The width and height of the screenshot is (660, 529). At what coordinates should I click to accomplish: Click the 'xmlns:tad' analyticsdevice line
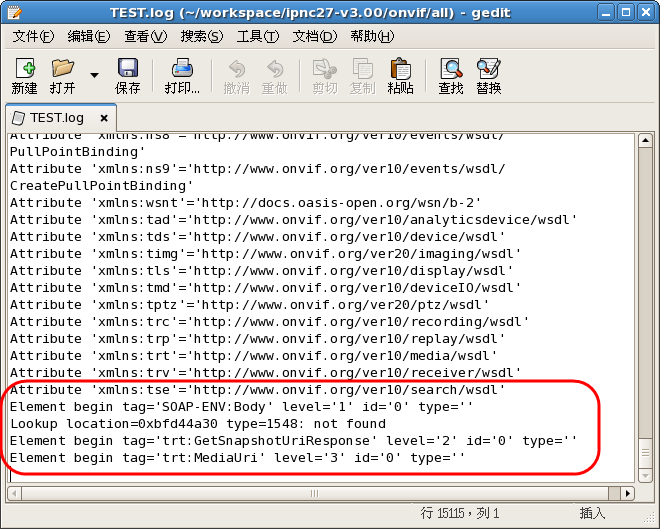coord(293,220)
